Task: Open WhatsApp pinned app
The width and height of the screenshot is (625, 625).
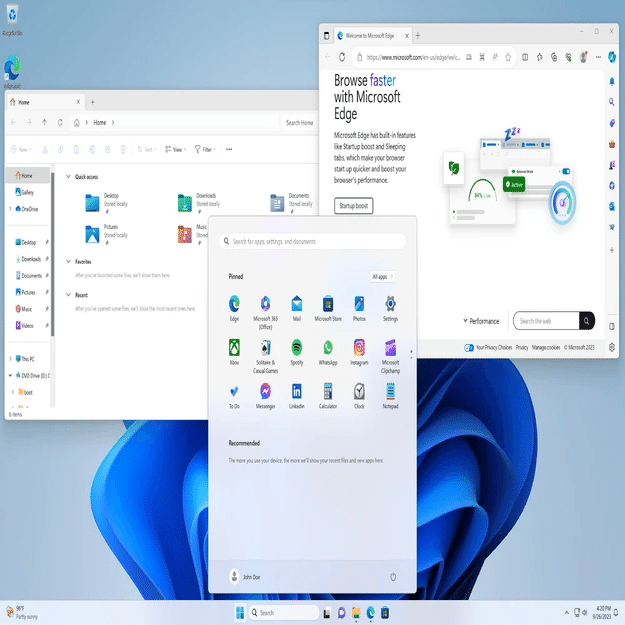Action: coord(328,352)
